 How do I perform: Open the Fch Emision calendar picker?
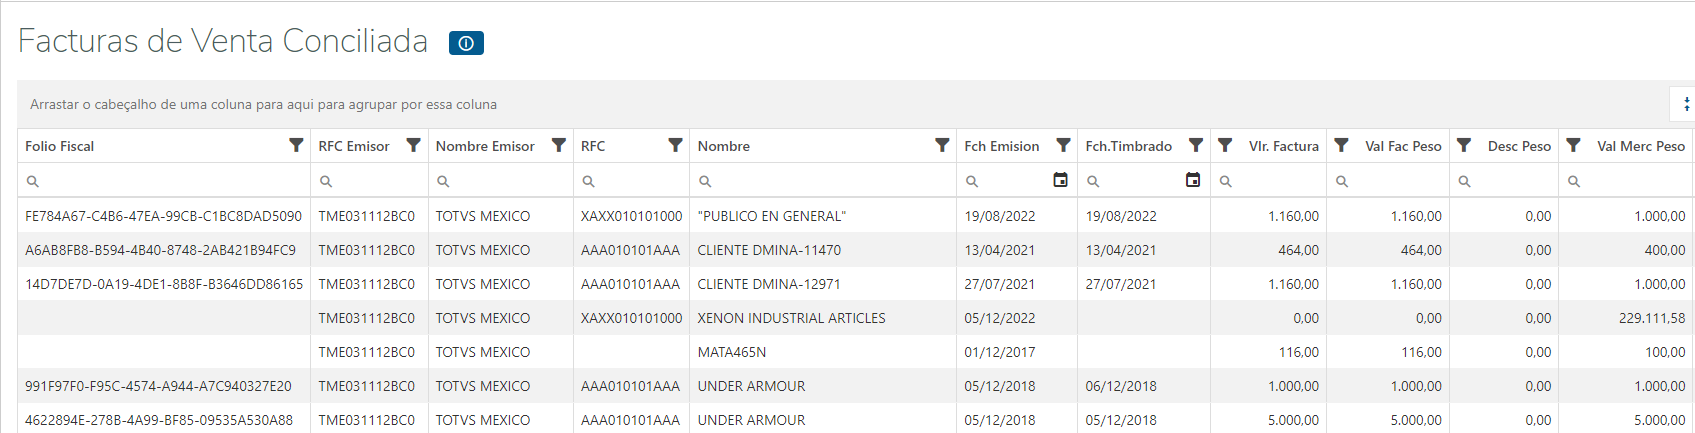[1061, 180]
